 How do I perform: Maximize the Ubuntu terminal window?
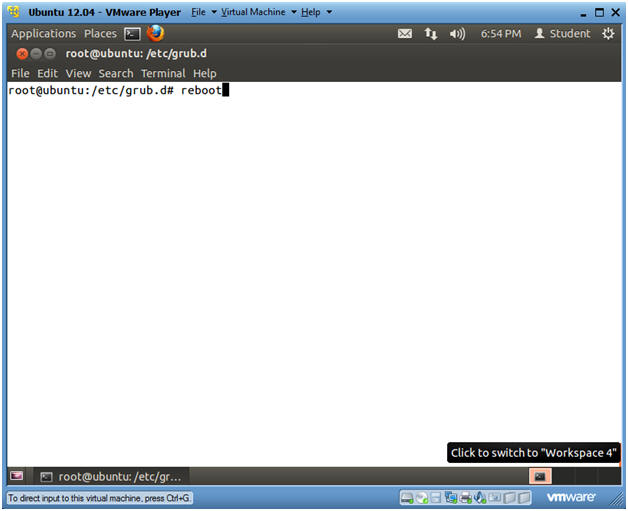[50, 53]
